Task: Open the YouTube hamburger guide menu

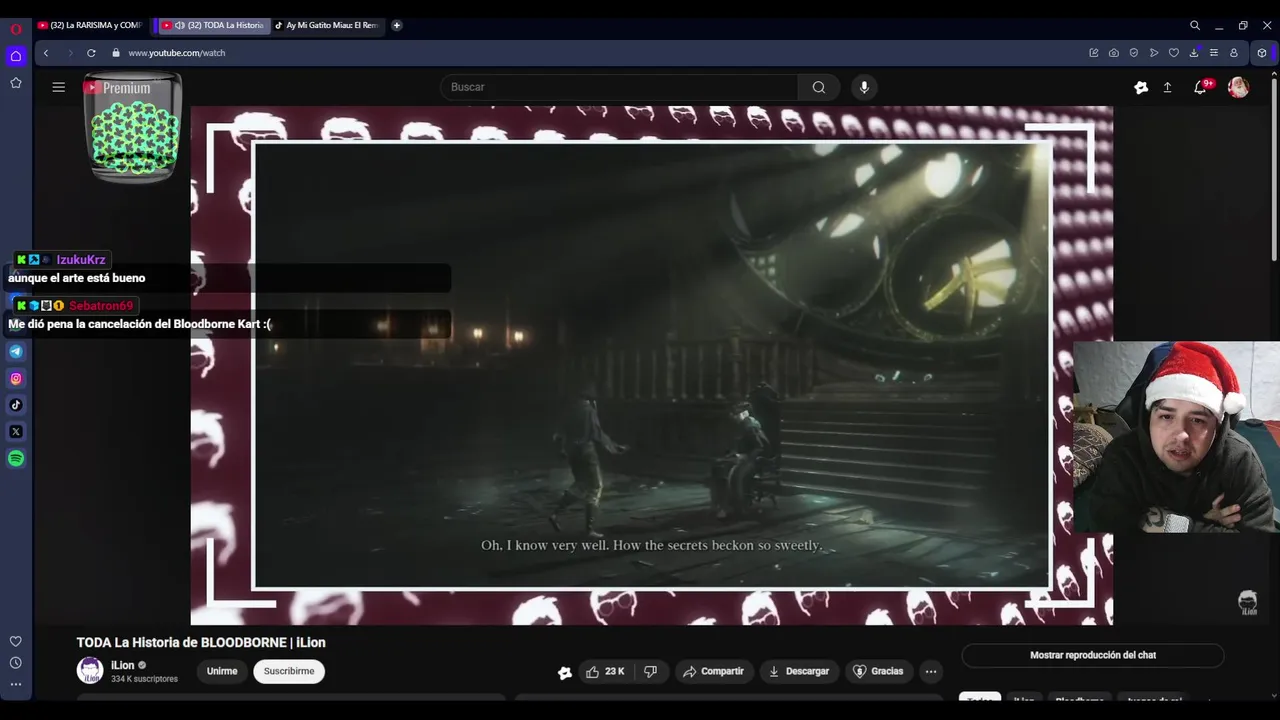Action: (59, 87)
